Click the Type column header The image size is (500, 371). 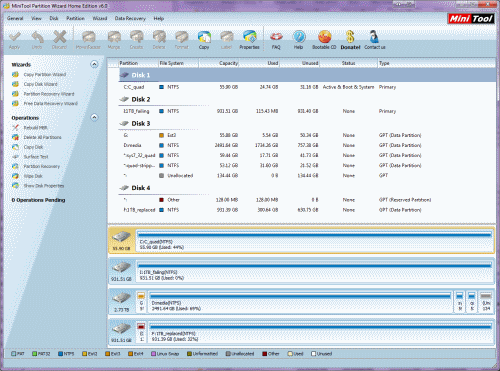pyautogui.click(x=436, y=63)
